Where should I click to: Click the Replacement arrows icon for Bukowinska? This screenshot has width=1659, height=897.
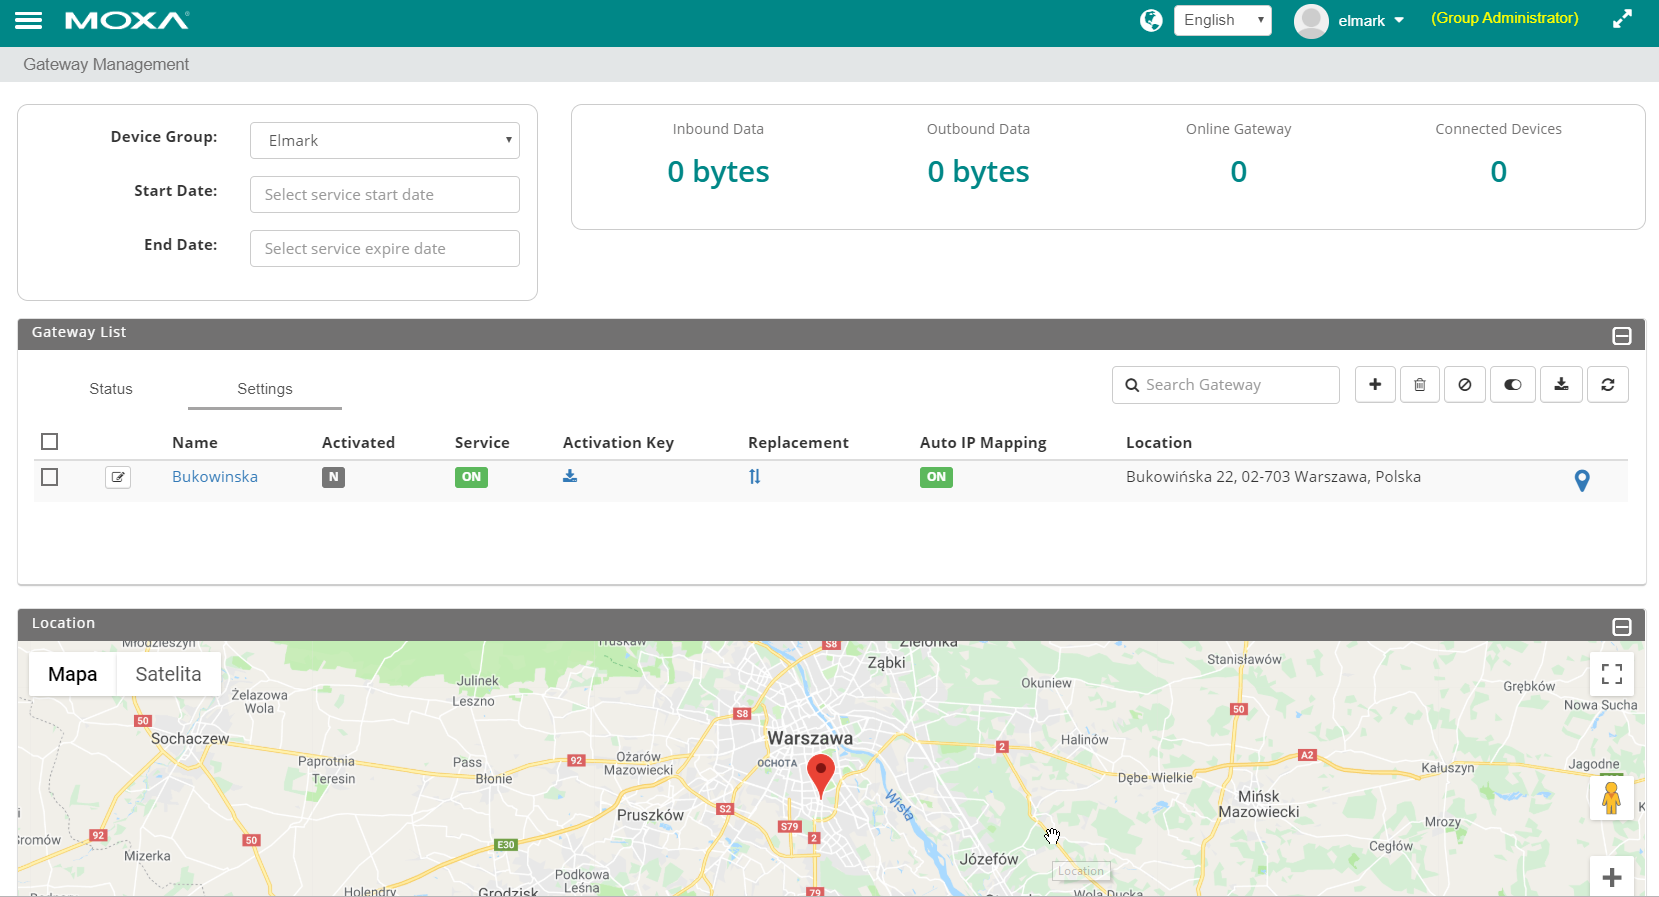click(755, 477)
